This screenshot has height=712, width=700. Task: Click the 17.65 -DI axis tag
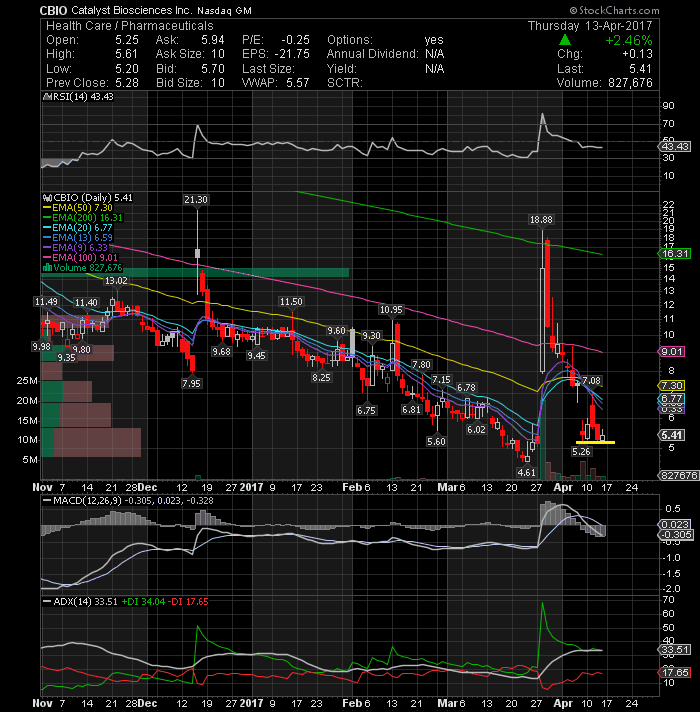[675, 672]
